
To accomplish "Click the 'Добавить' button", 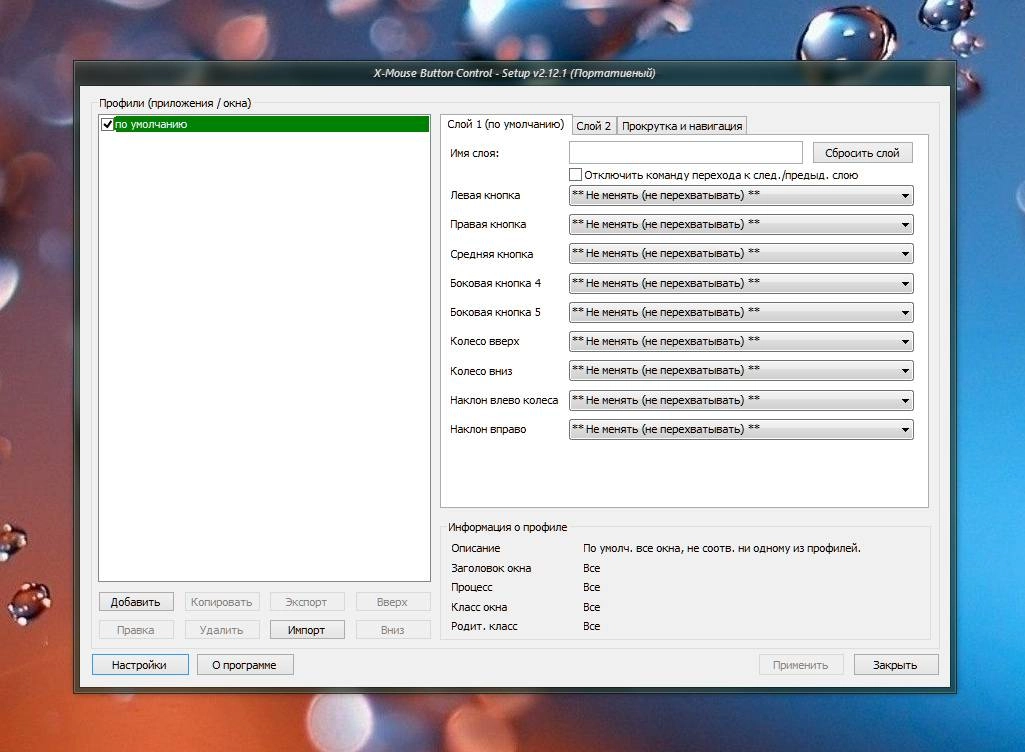I will point(136,602).
